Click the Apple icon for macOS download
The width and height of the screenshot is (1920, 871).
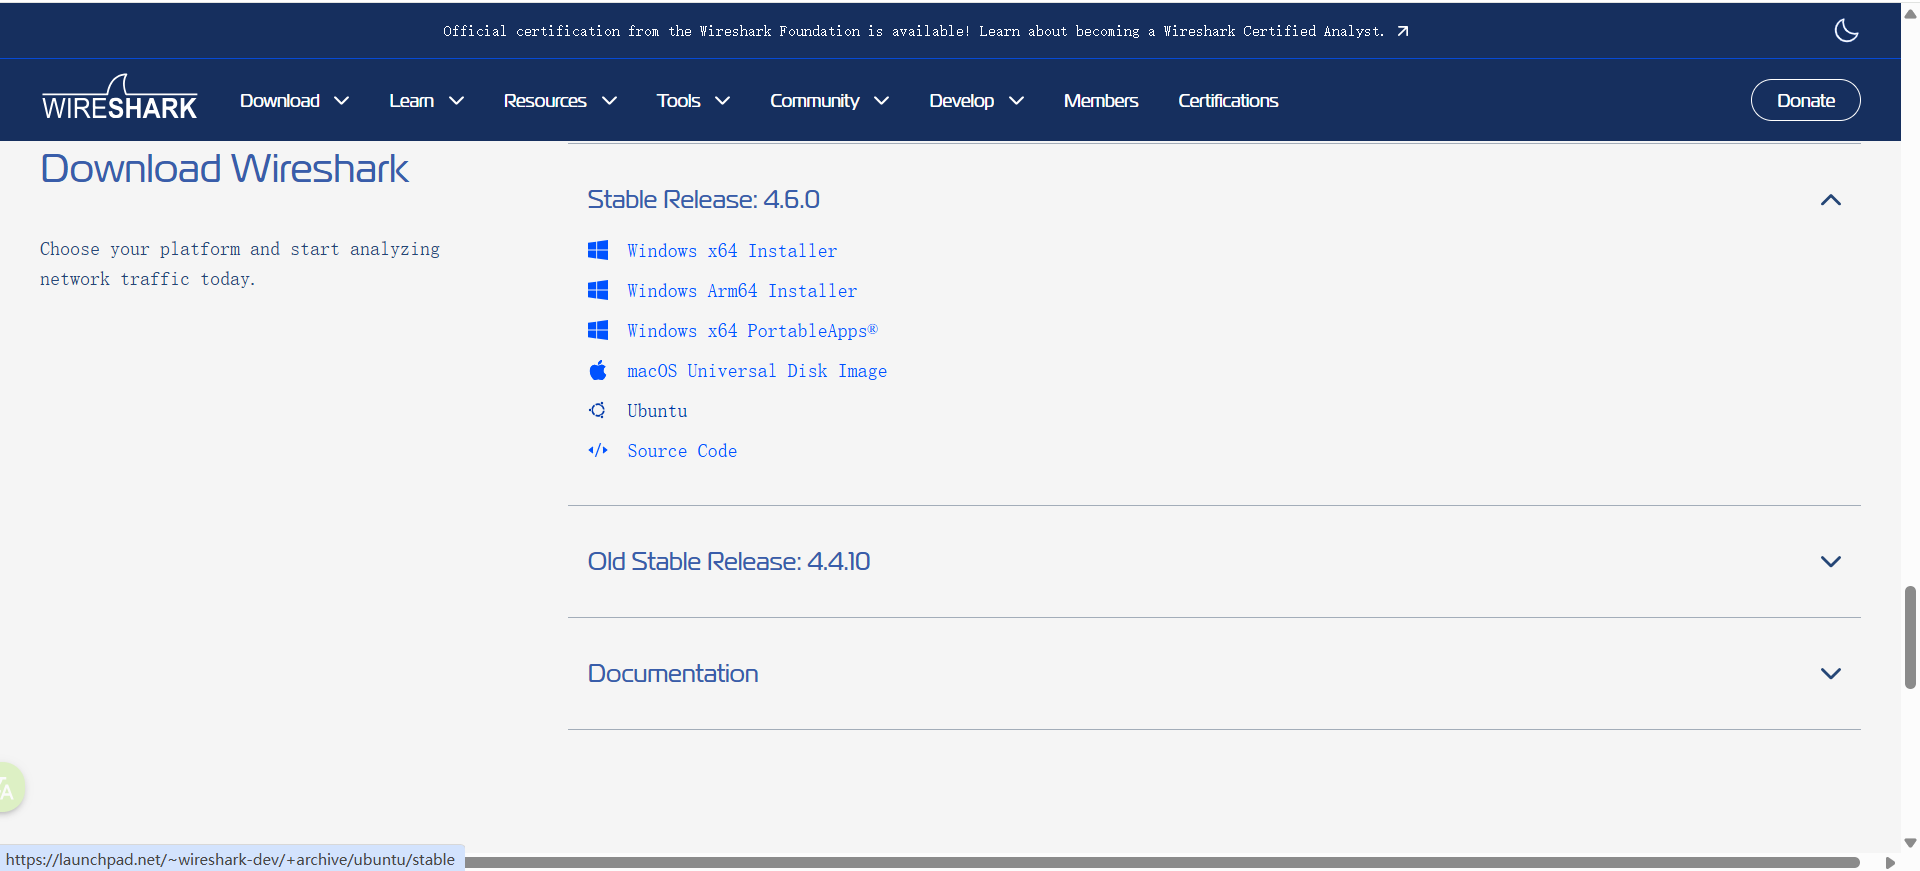tap(598, 371)
